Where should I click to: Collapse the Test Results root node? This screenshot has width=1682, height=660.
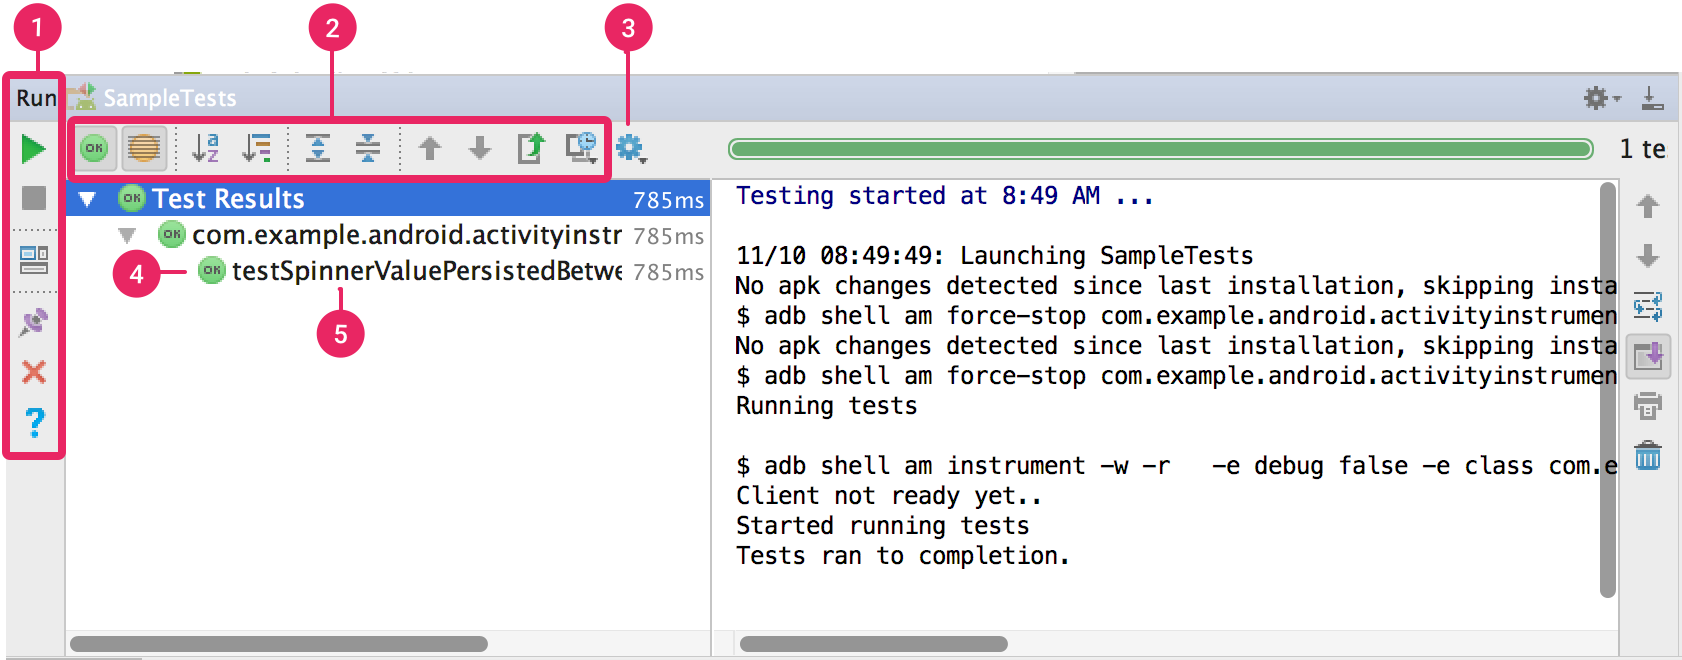tap(88, 199)
